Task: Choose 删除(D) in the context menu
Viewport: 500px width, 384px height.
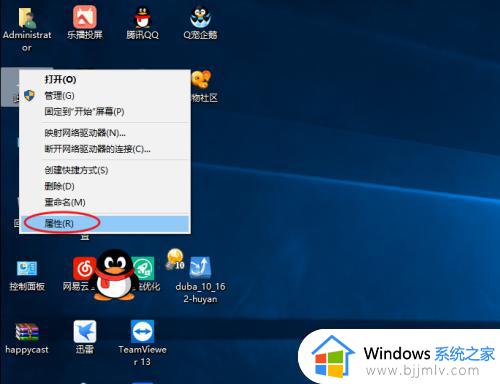Action: pyautogui.click(x=105, y=186)
